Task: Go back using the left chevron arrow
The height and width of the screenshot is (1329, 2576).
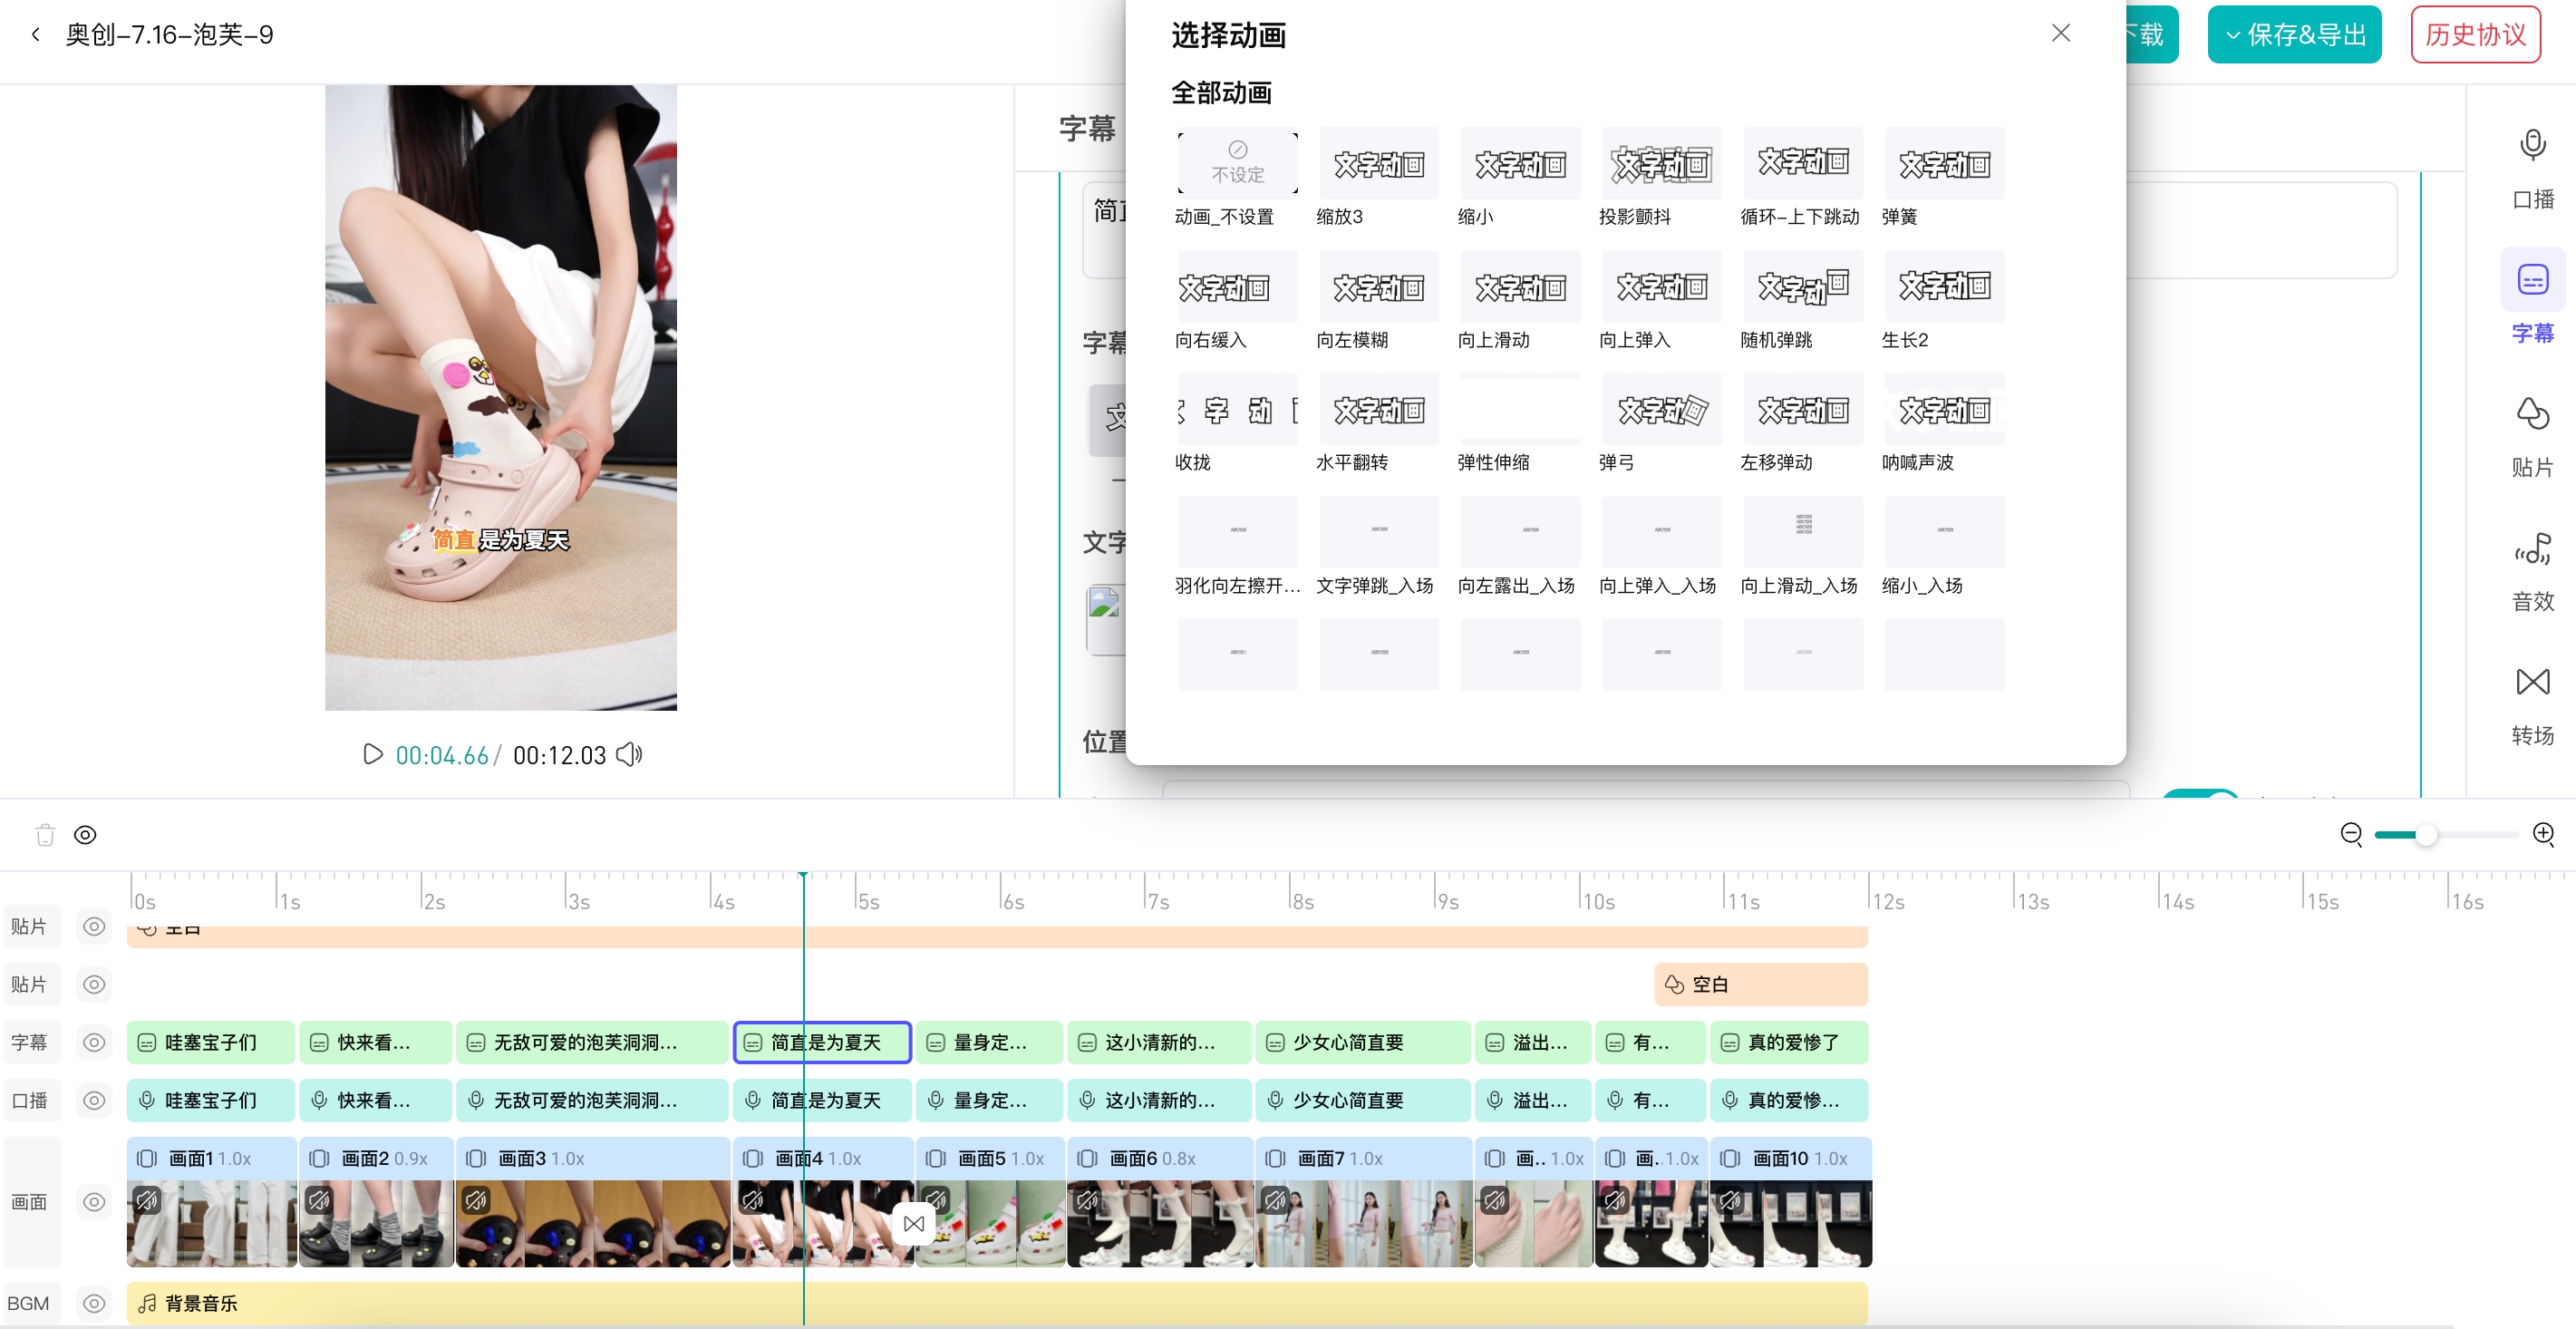Action: pos(36,35)
